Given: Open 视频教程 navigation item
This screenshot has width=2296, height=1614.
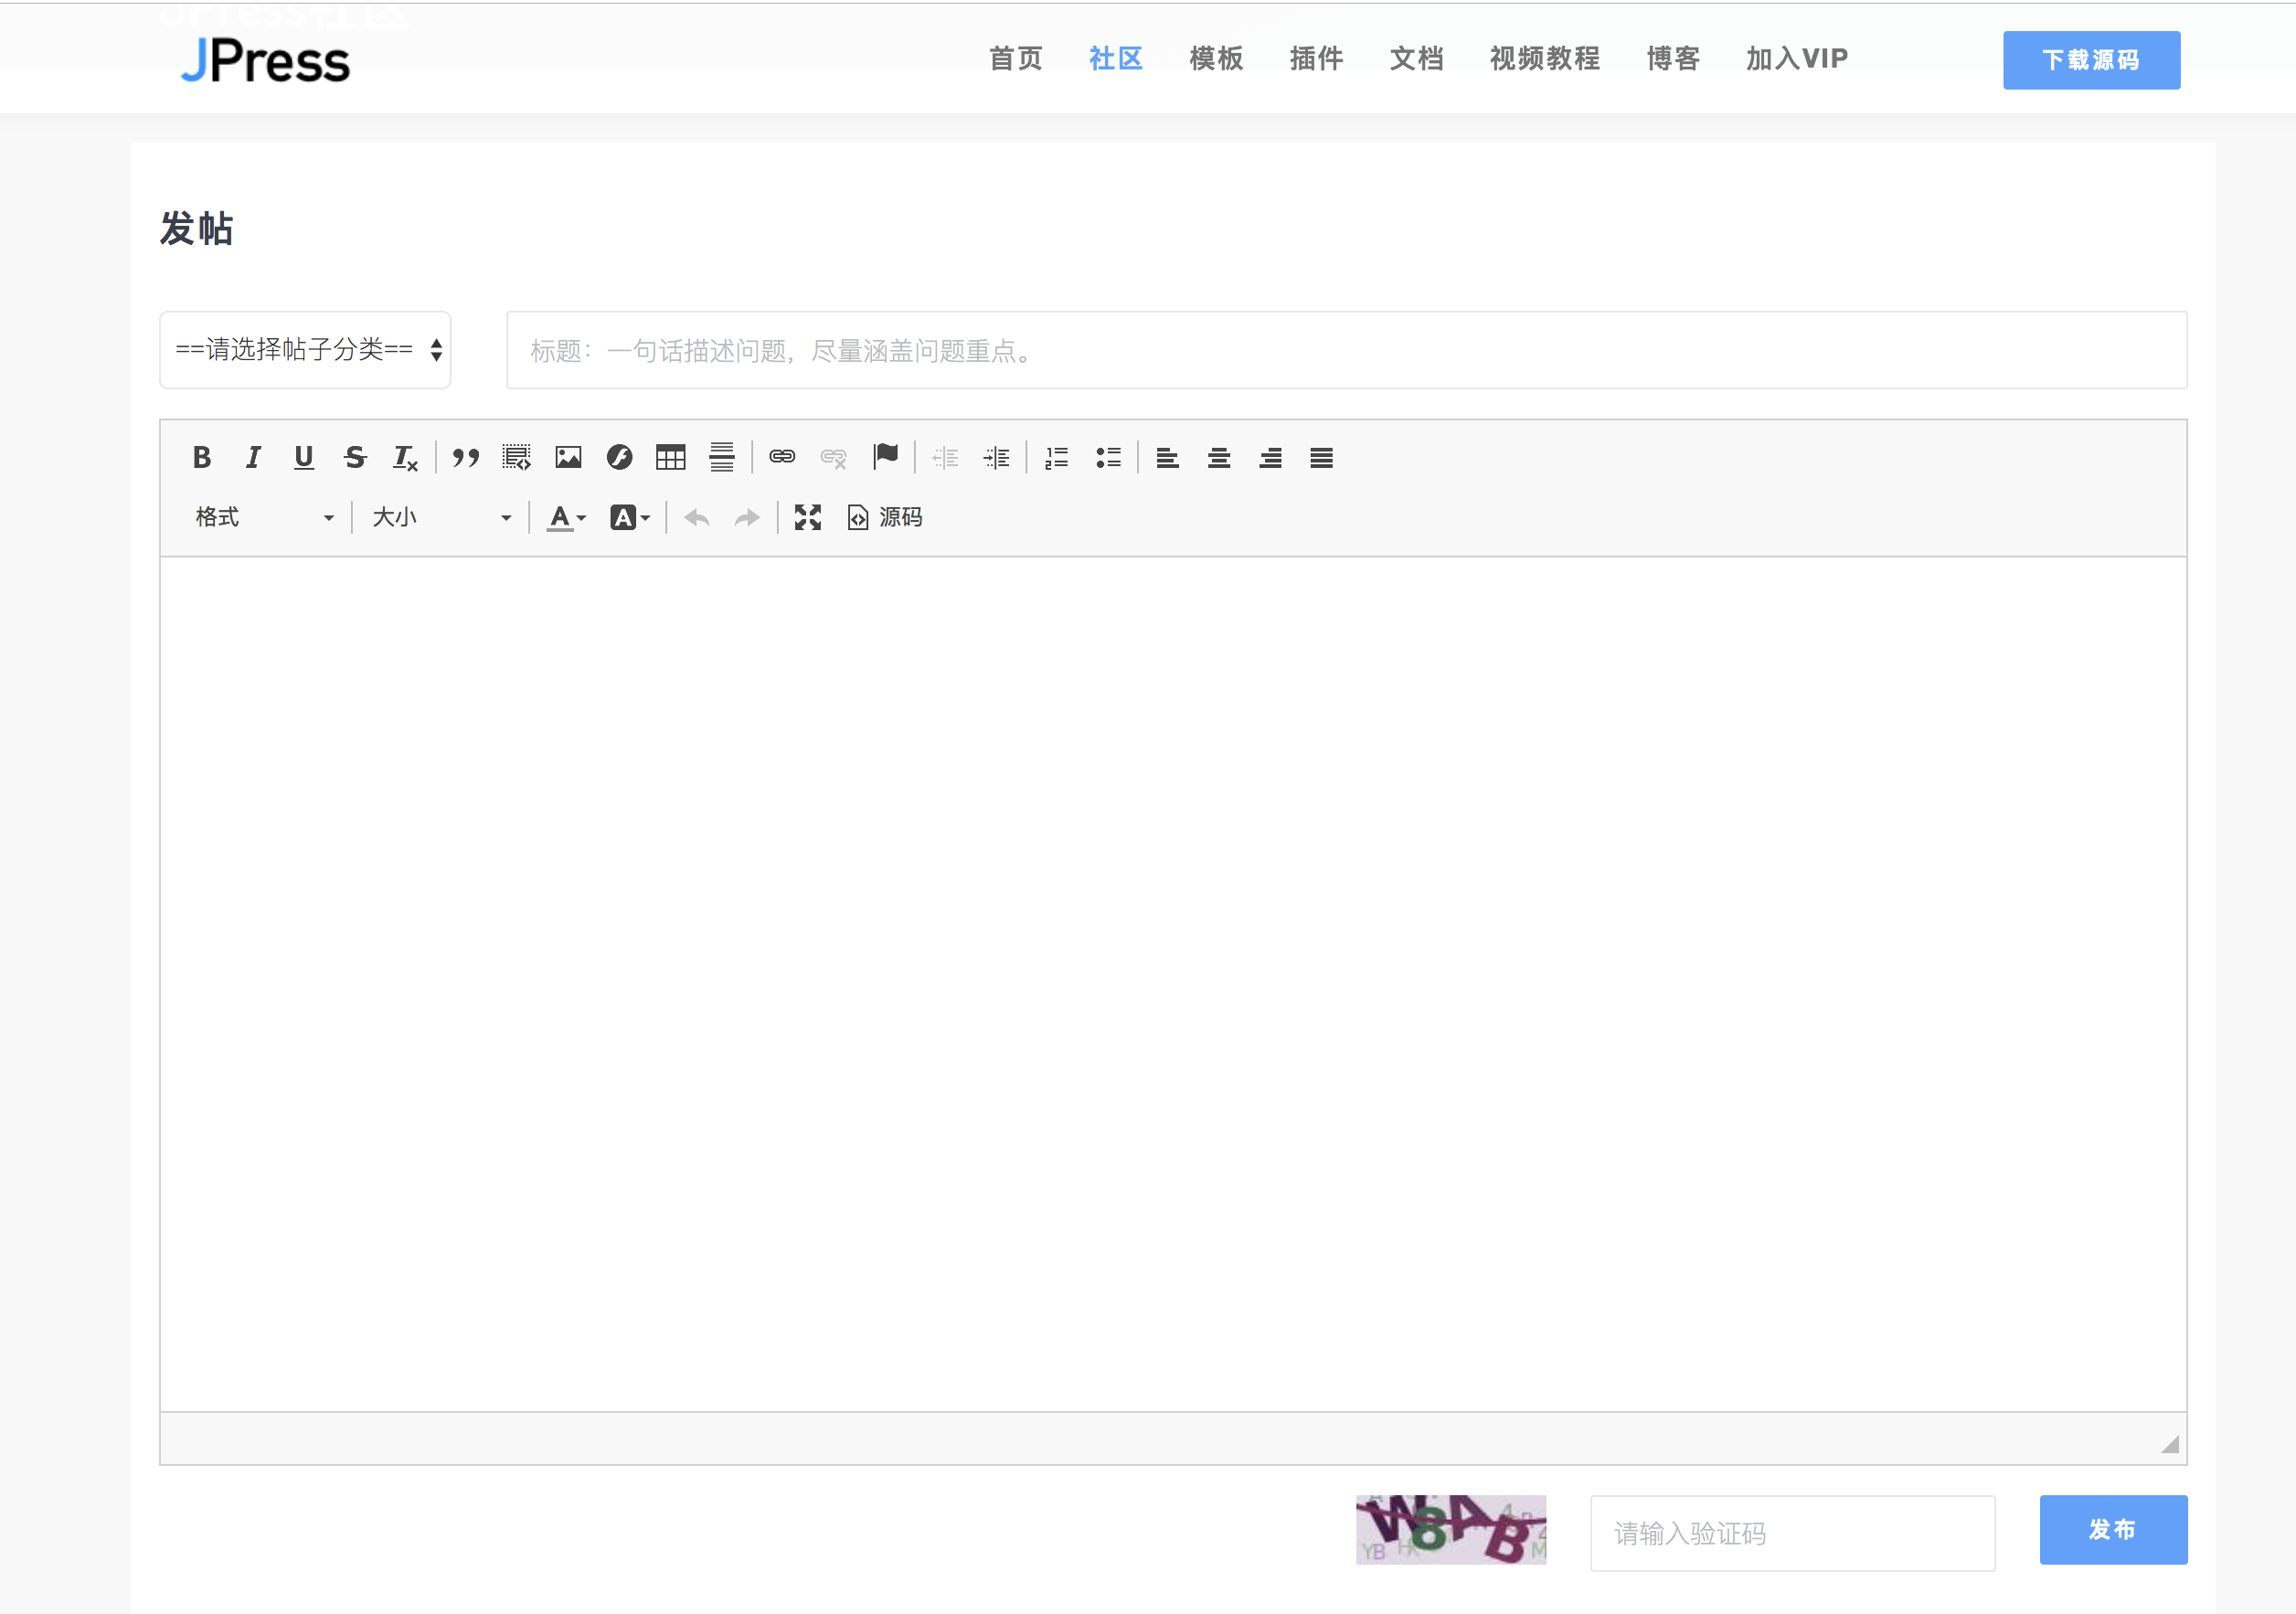Looking at the screenshot, I should point(1544,59).
